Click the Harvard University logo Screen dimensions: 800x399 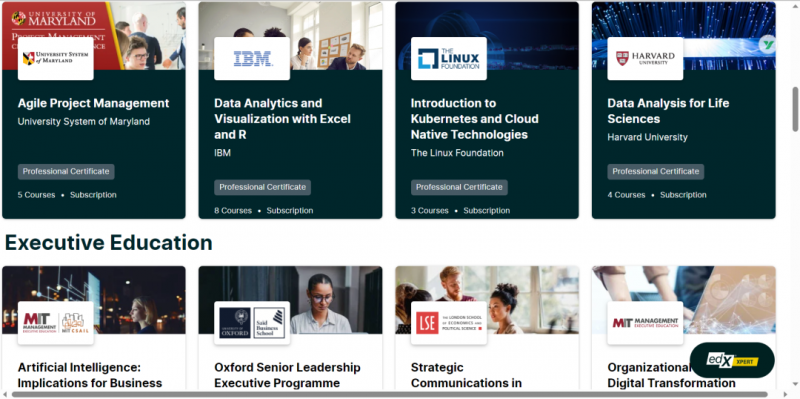pyautogui.click(x=645, y=59)
